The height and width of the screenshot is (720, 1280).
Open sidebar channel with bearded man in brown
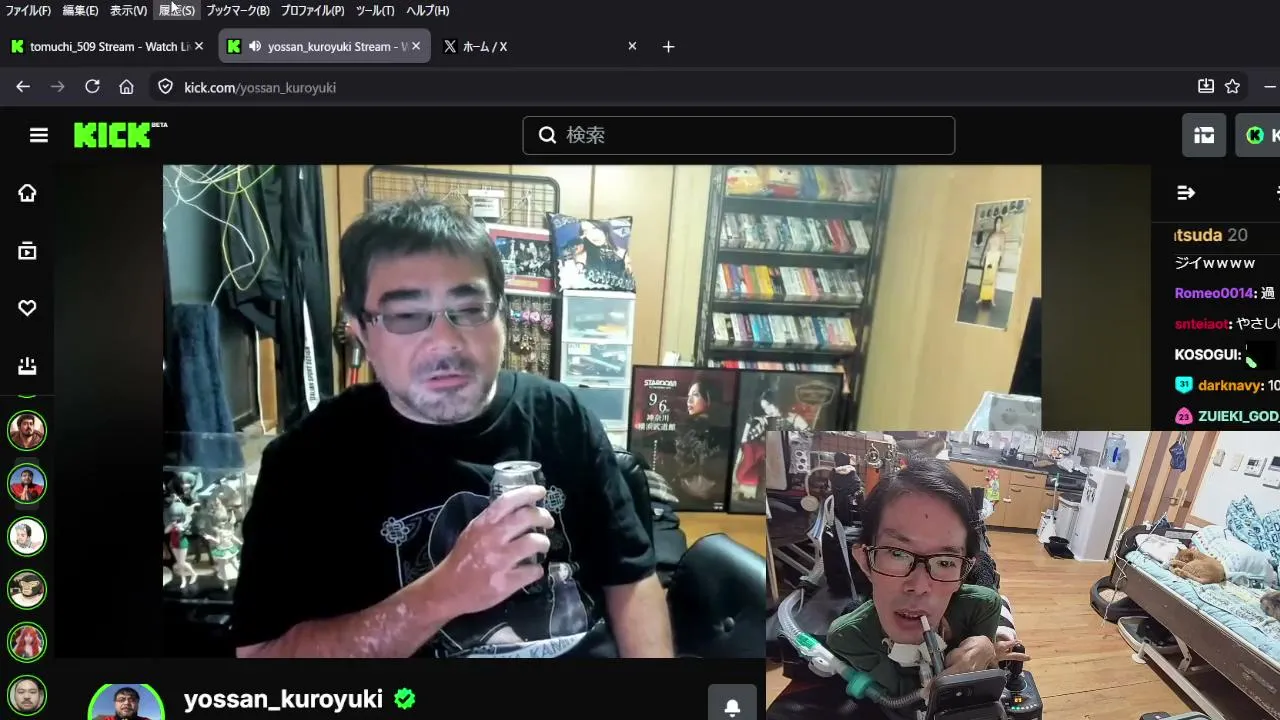[x=27, y=431]
